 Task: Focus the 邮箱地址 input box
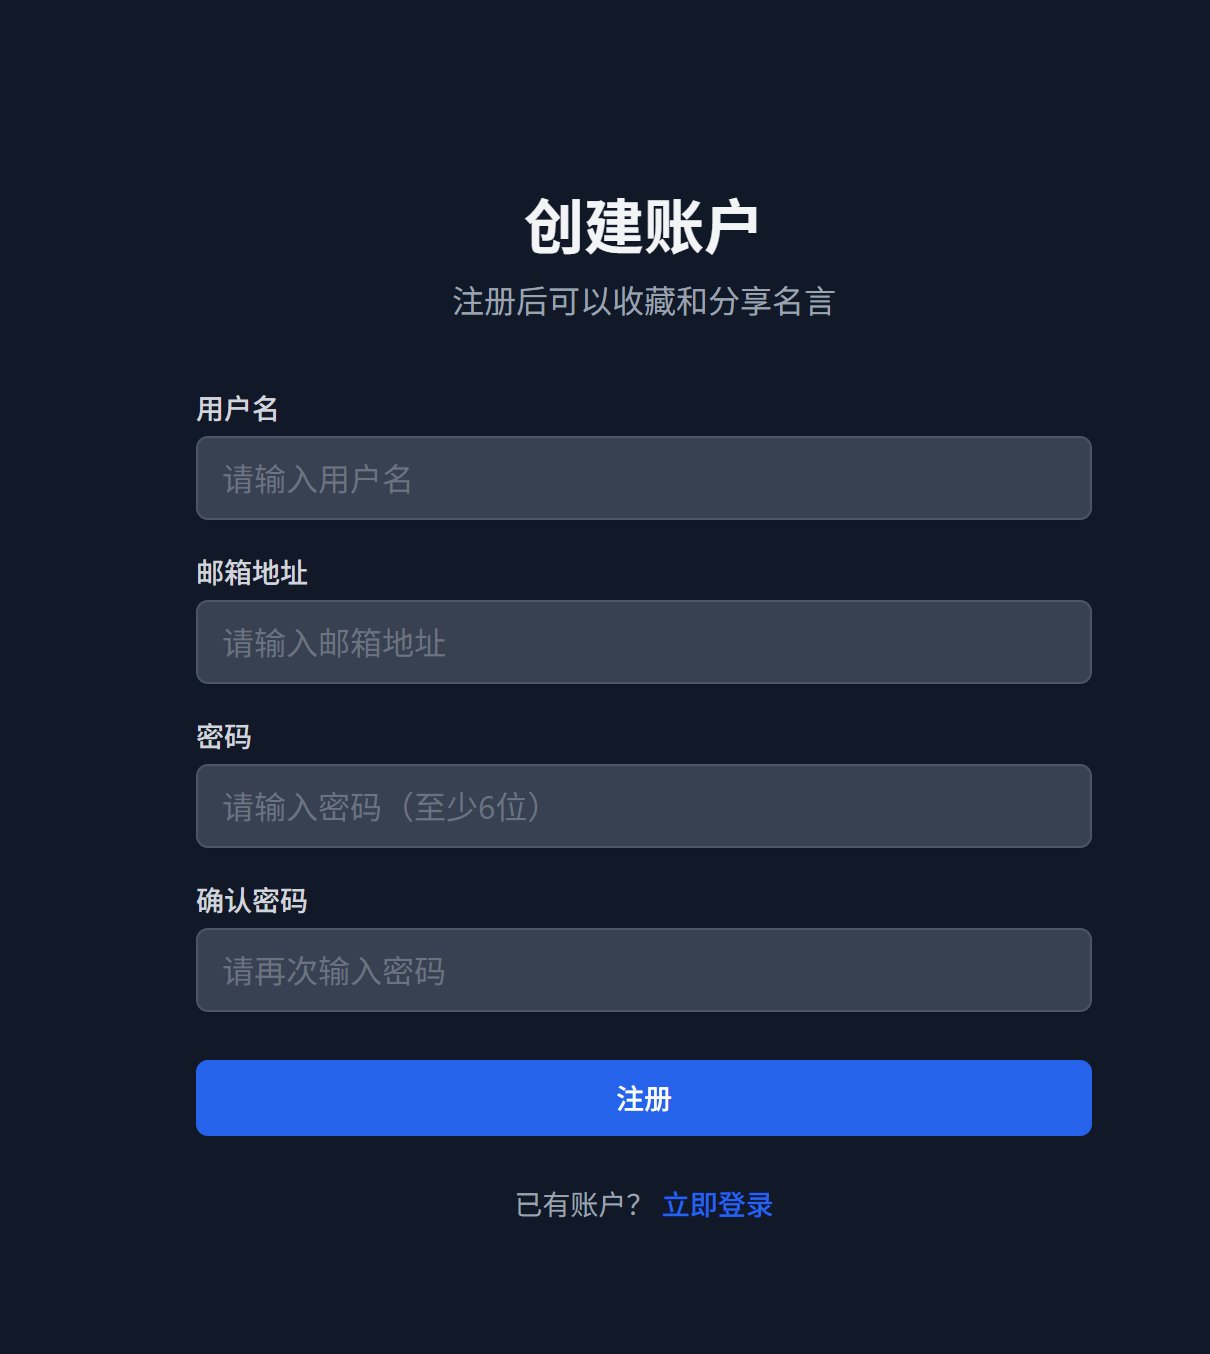(643, 642)
